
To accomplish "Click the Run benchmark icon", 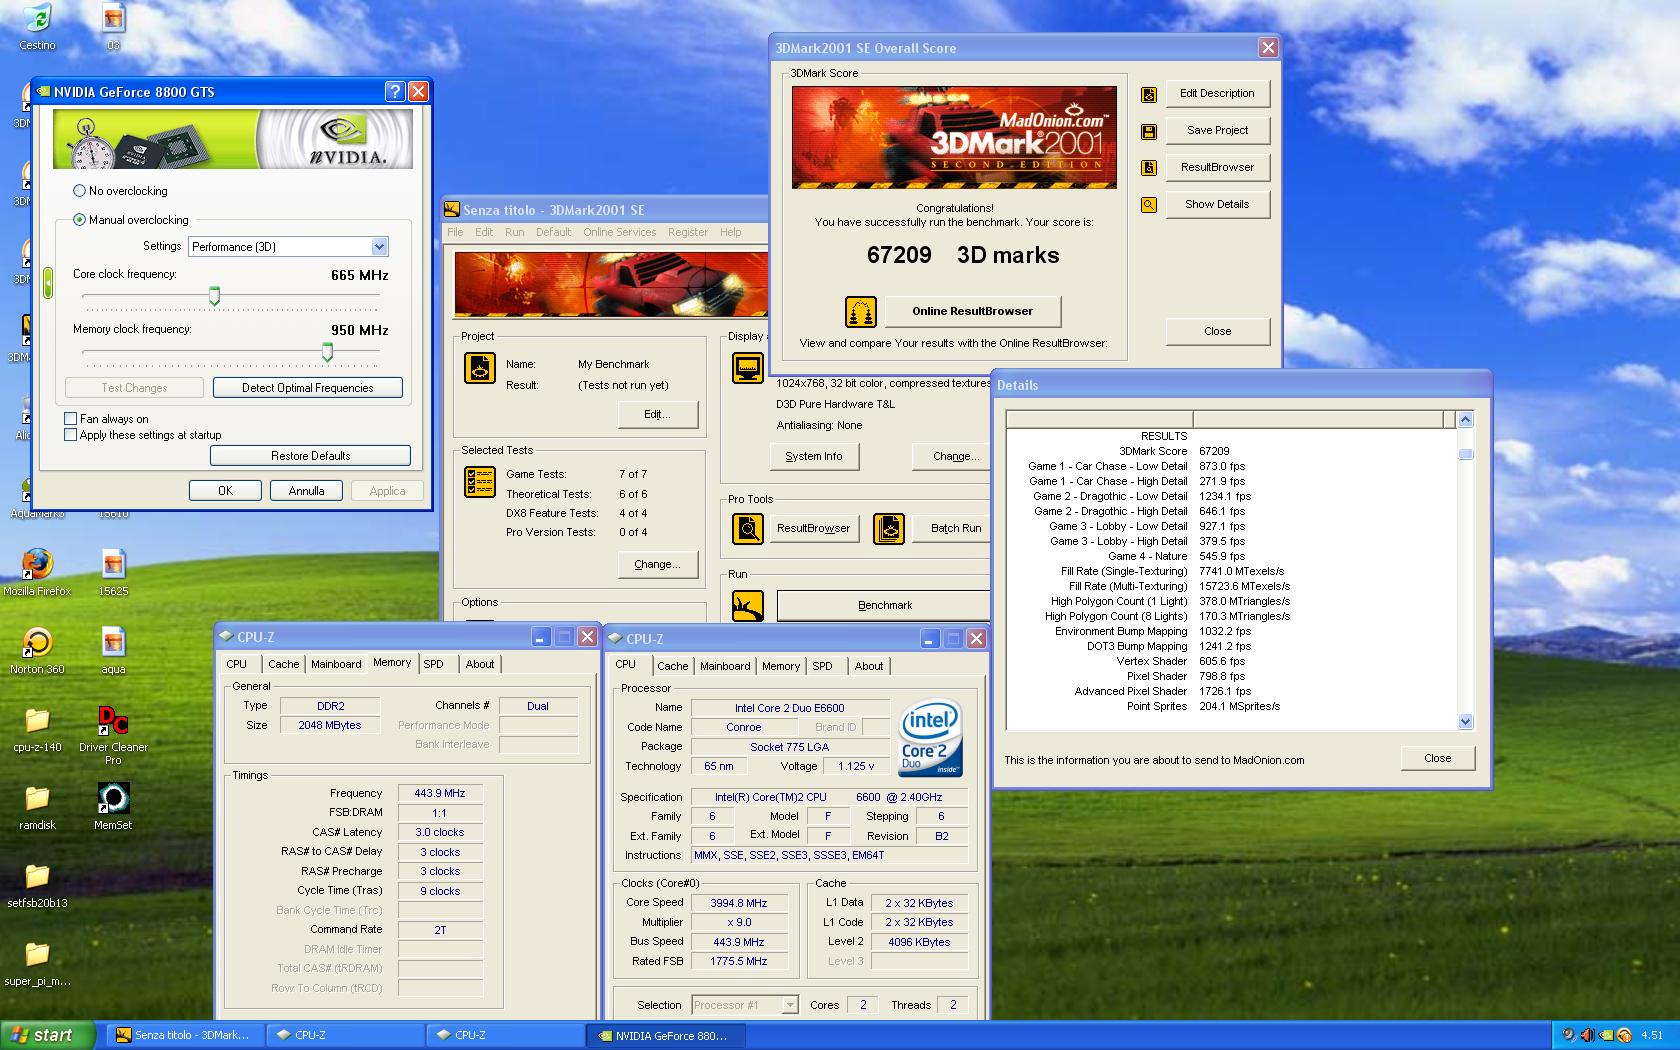I will [748, 606].
